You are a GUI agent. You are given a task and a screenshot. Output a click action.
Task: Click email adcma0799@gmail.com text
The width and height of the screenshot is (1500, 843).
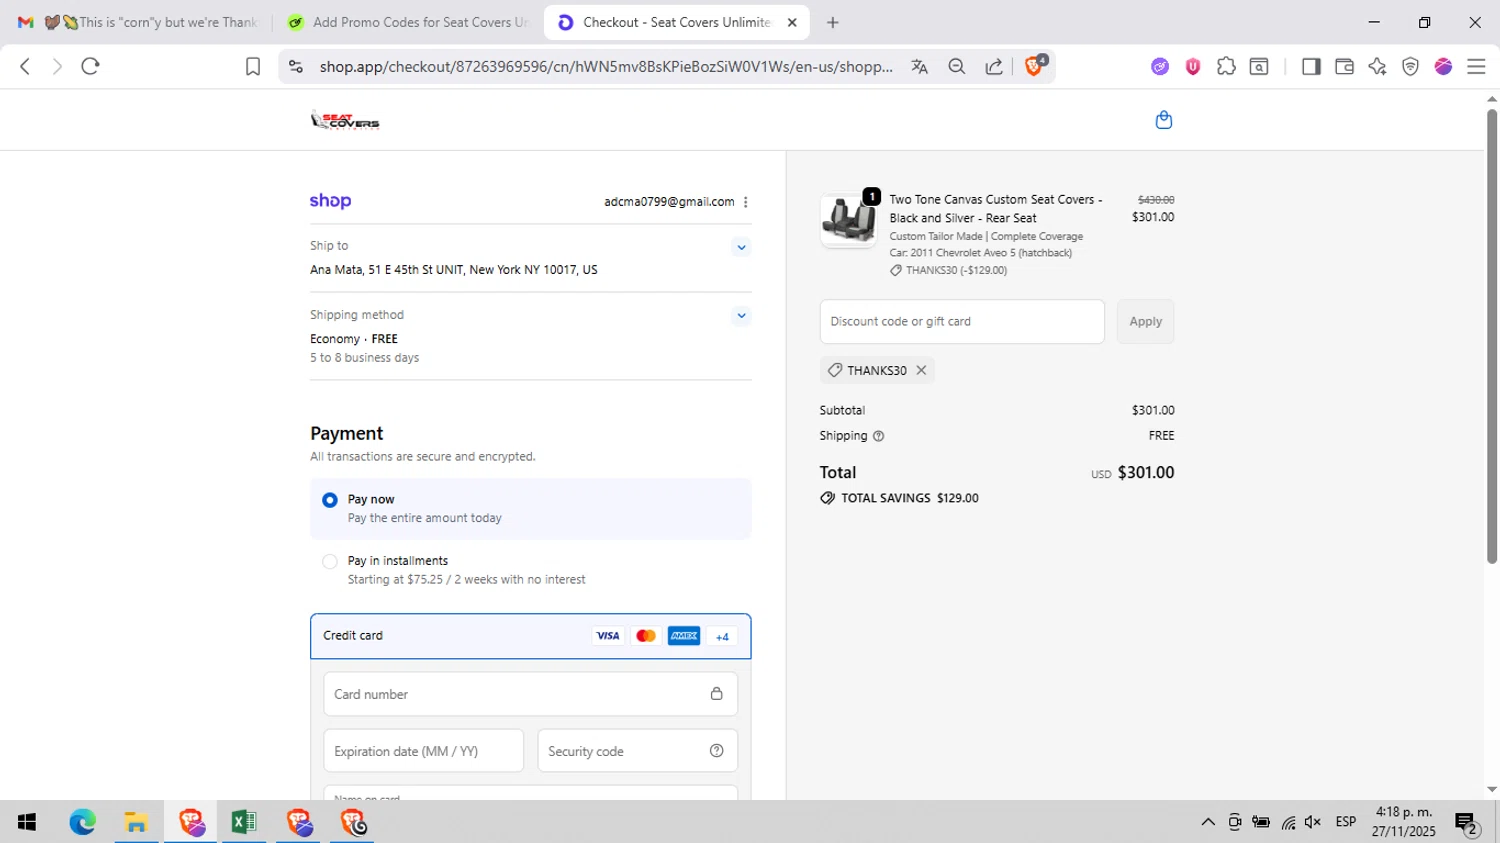click(669, 202)
